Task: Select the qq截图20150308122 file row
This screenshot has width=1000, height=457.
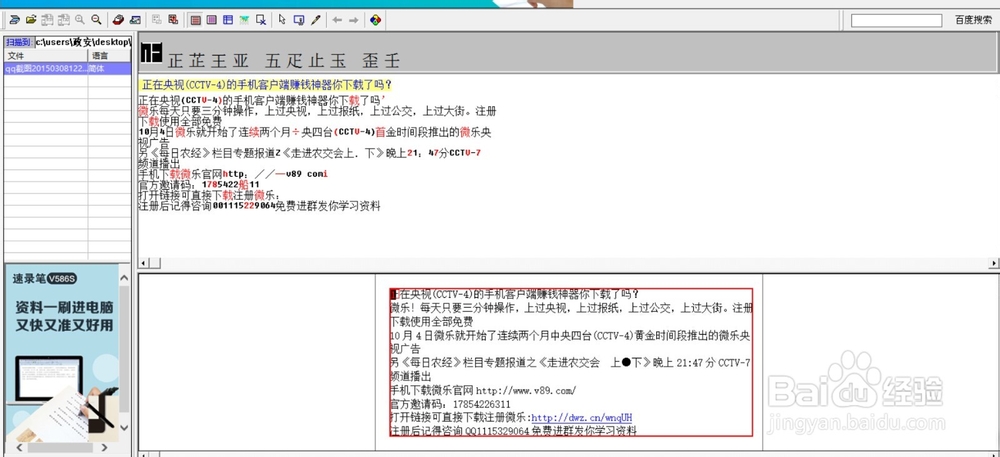Action: [x=45, y=68]
